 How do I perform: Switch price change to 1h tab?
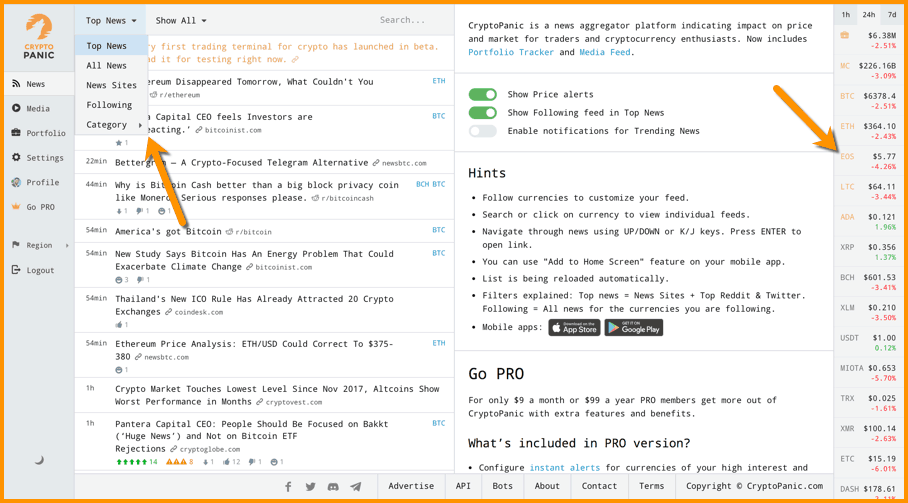(x=845, y=15)
